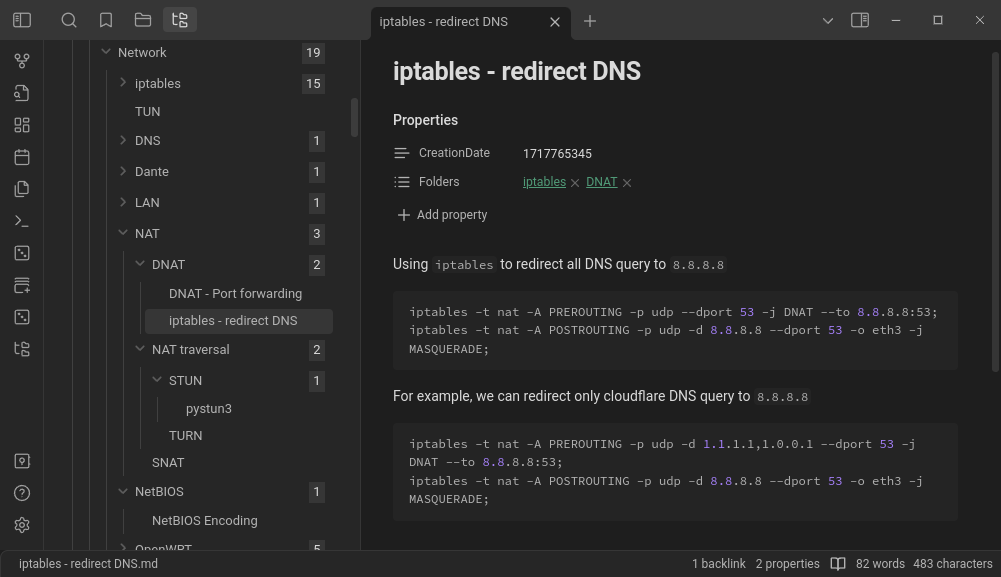
Task: Open the daily note calendar icon
Action: coord(22,157)
